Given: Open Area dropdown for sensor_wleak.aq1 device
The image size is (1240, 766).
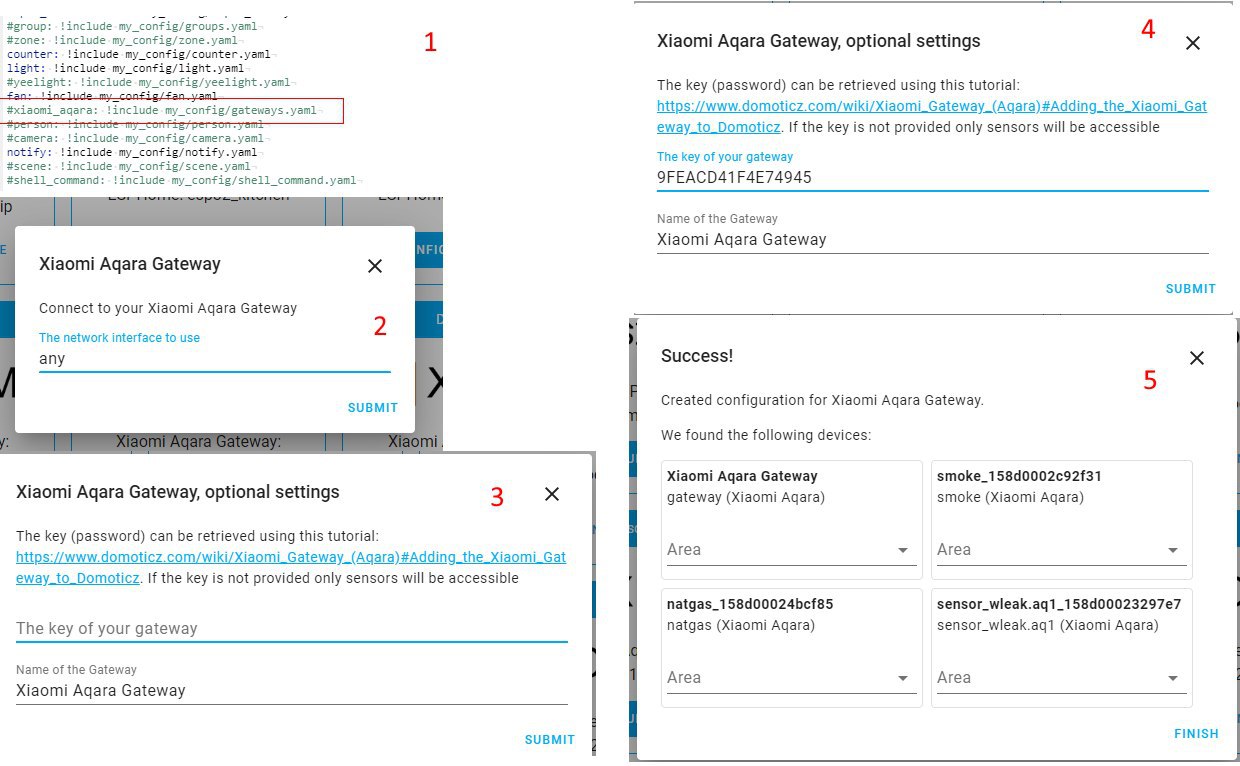Looking at the screenshot, I should pos(1061,678).
